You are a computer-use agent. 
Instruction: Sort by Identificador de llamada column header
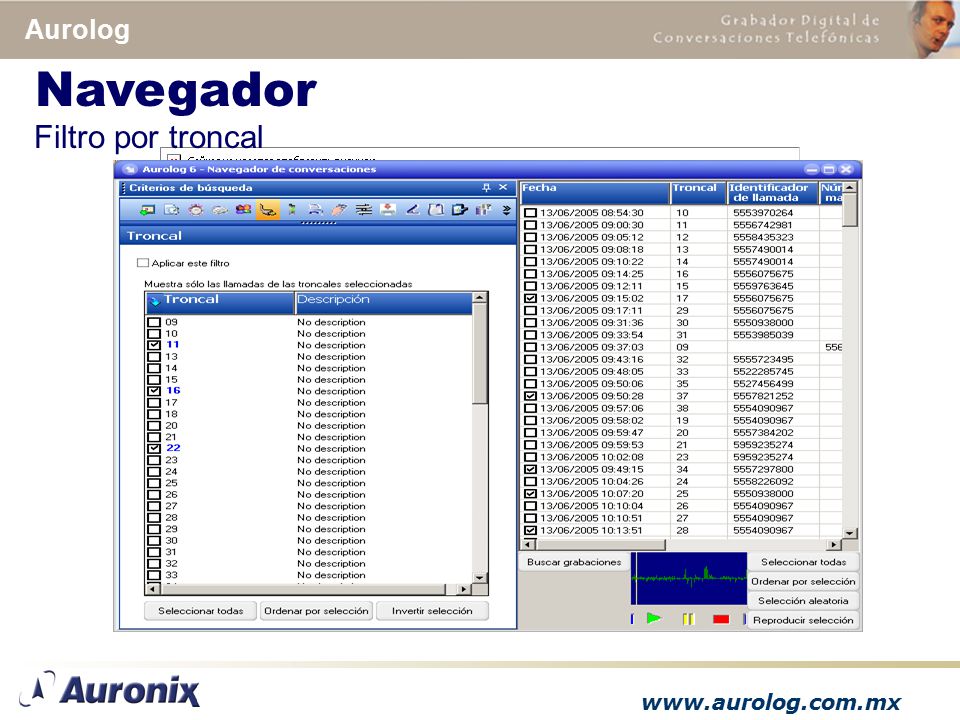[x=773, y=192]
